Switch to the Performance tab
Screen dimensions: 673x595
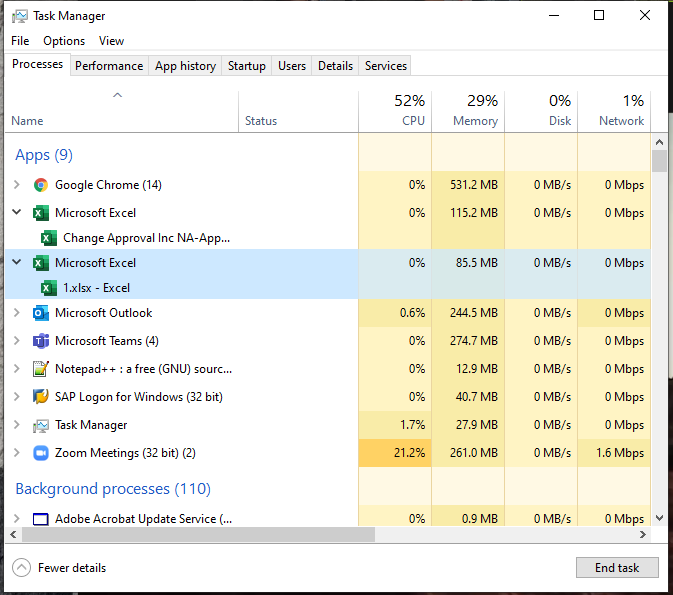pyautogui.click(x=109, y=66)
